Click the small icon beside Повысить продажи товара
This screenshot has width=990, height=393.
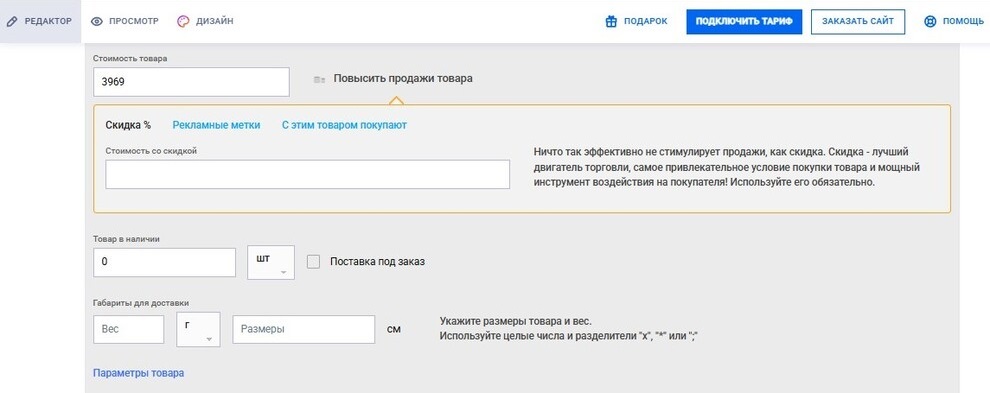[x=319, y=80]
